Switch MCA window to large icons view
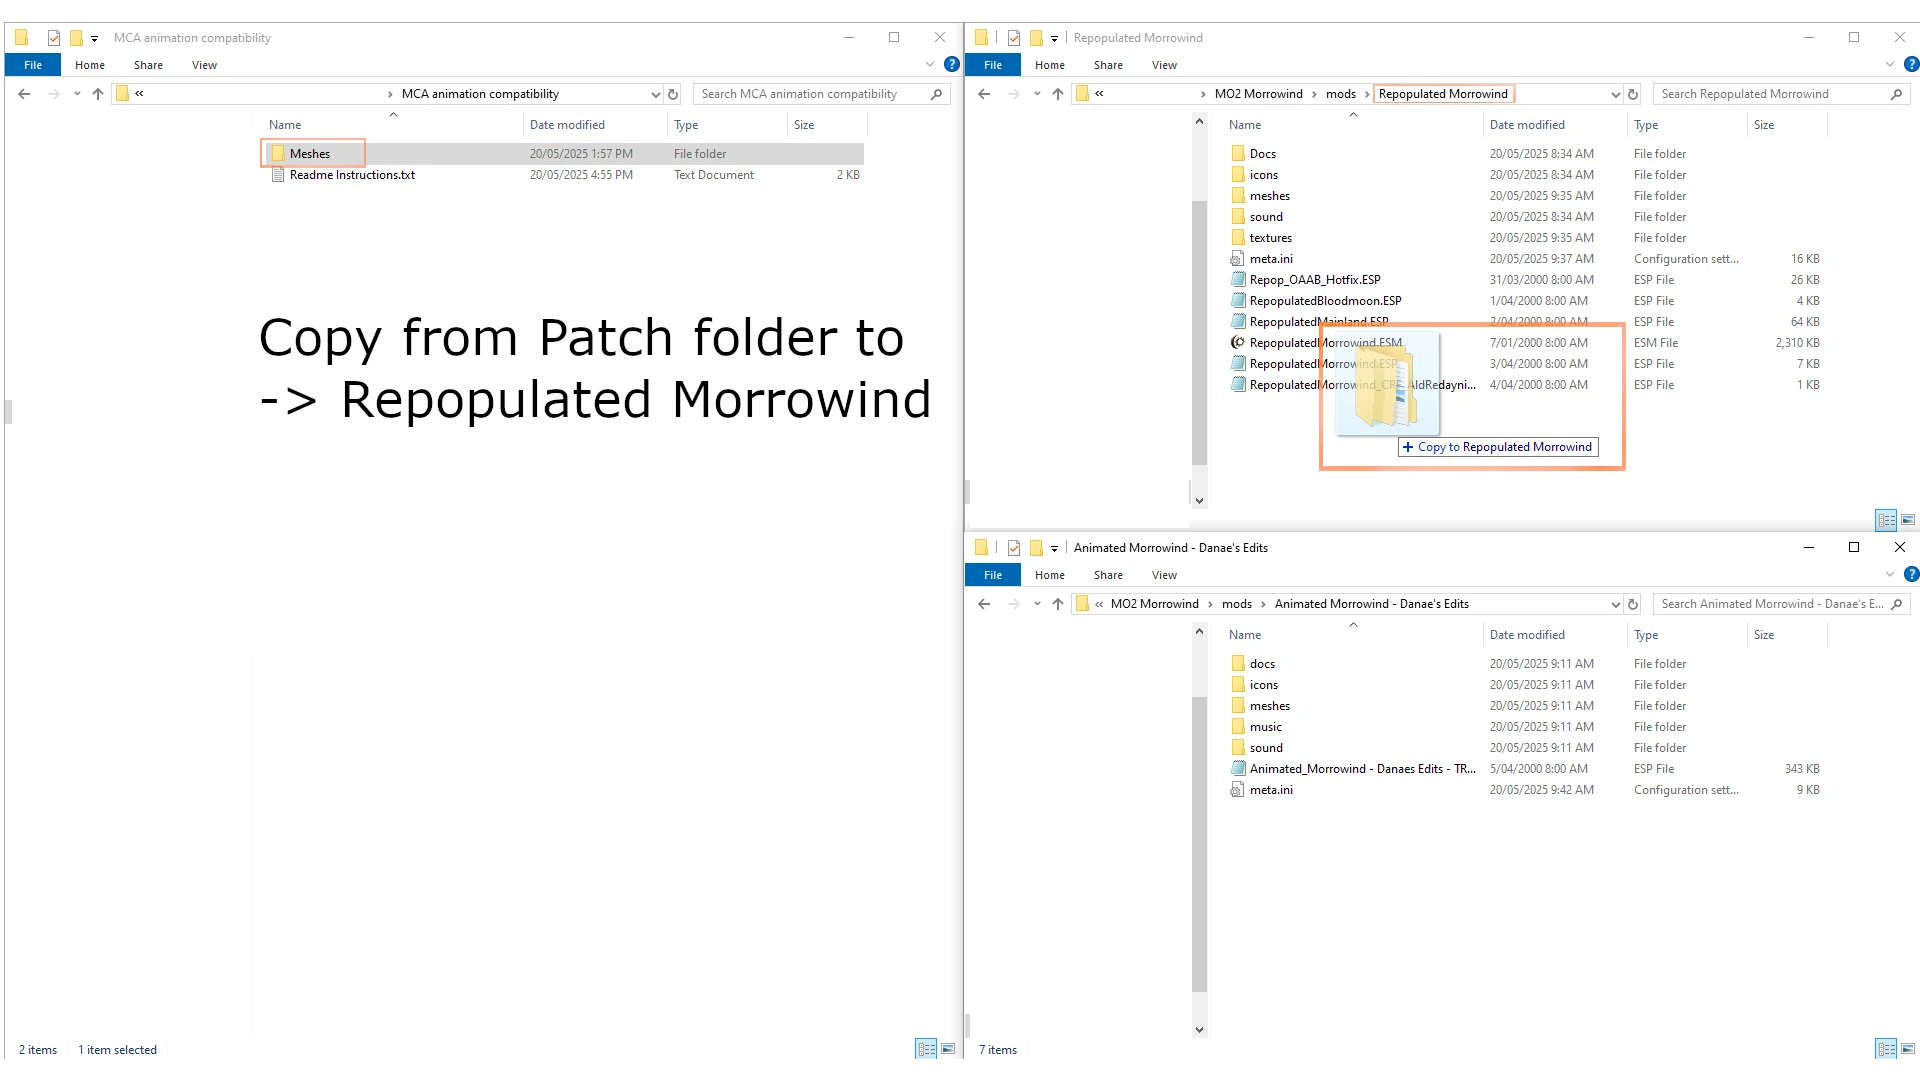Viewport: 1920px width, 1080px height. (x=948, y=1049)
